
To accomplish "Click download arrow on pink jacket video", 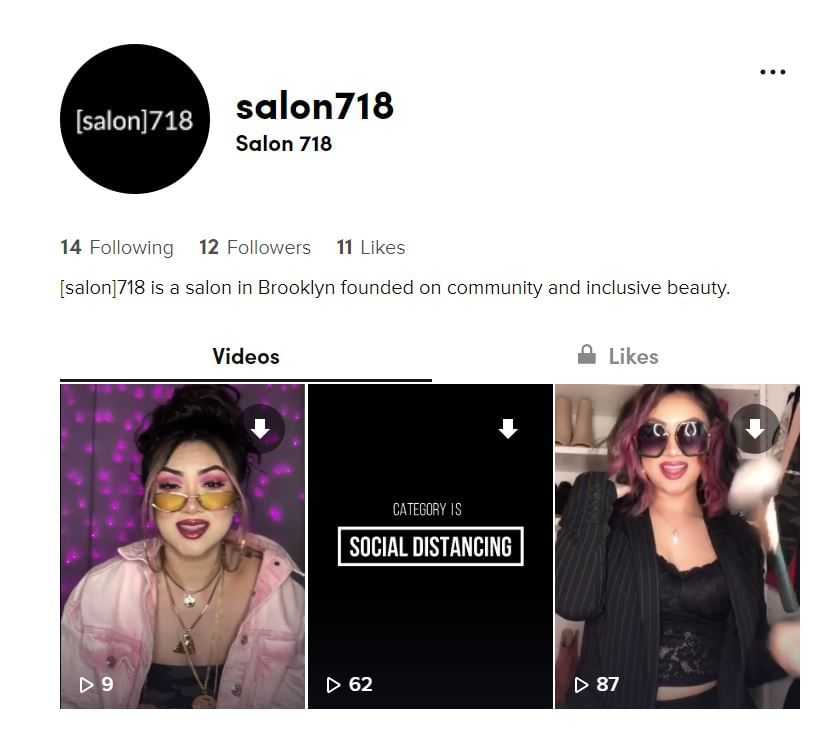I will (x=260, y=429).
